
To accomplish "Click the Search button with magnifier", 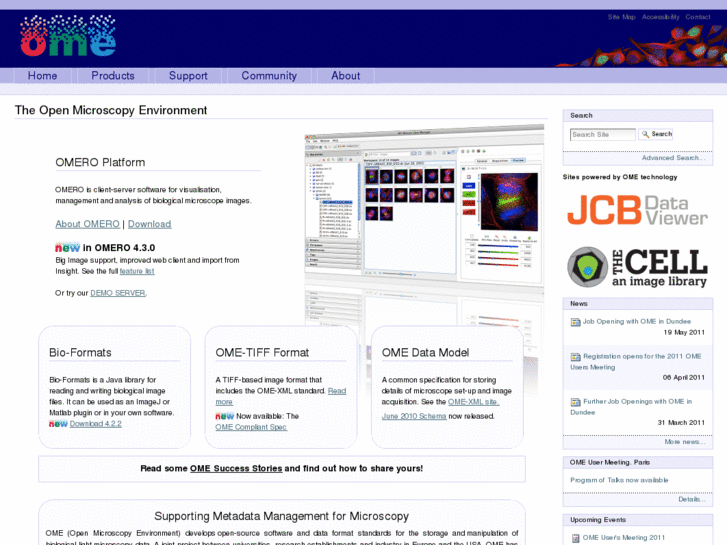I will tap(656, 134).
